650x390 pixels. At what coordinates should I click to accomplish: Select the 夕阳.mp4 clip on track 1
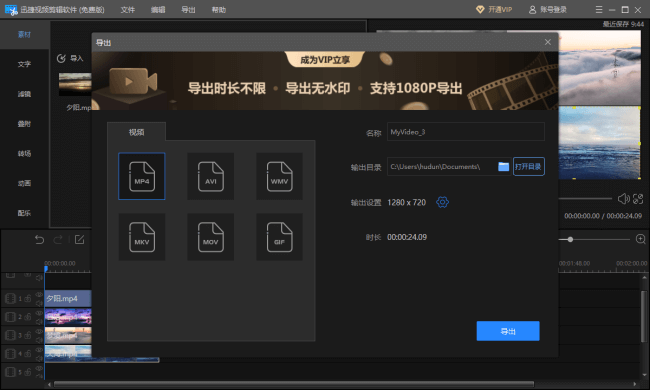coord(68,298)
